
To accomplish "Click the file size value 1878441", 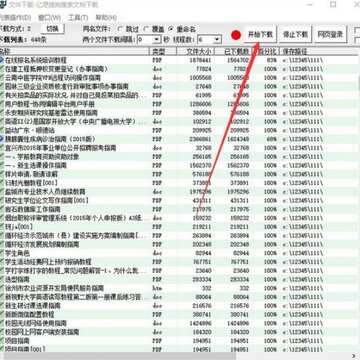I will click(x=200, y=60).
